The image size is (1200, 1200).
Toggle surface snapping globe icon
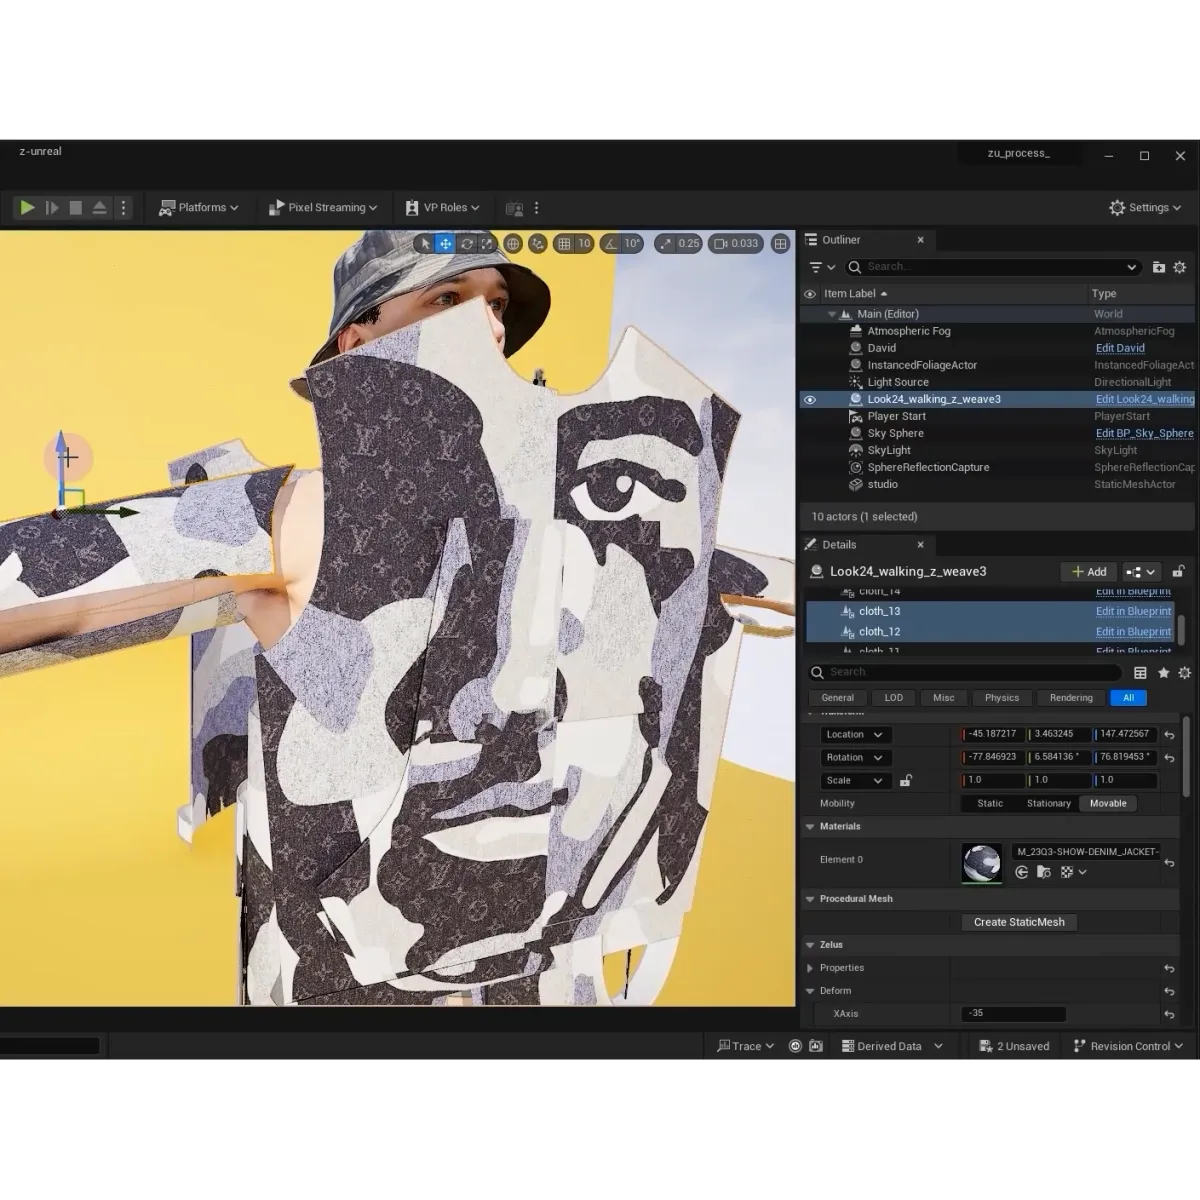pyautogui.click(x=513, y=243)
